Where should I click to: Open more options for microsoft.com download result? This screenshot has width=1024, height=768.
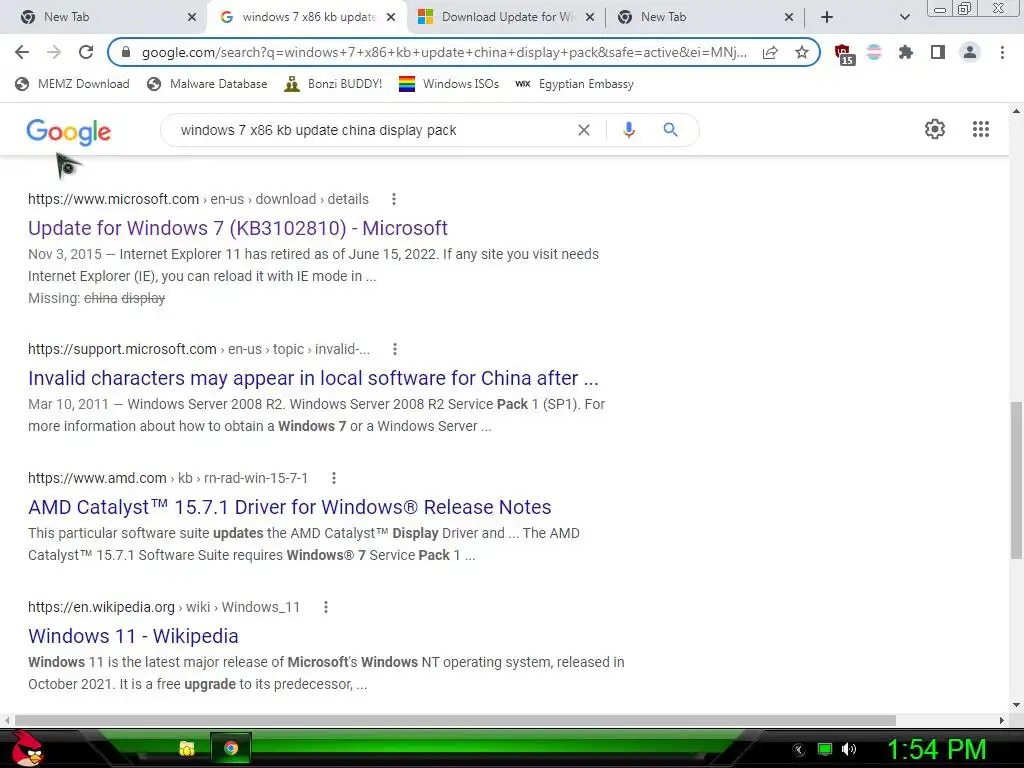[x=393, y=199]
